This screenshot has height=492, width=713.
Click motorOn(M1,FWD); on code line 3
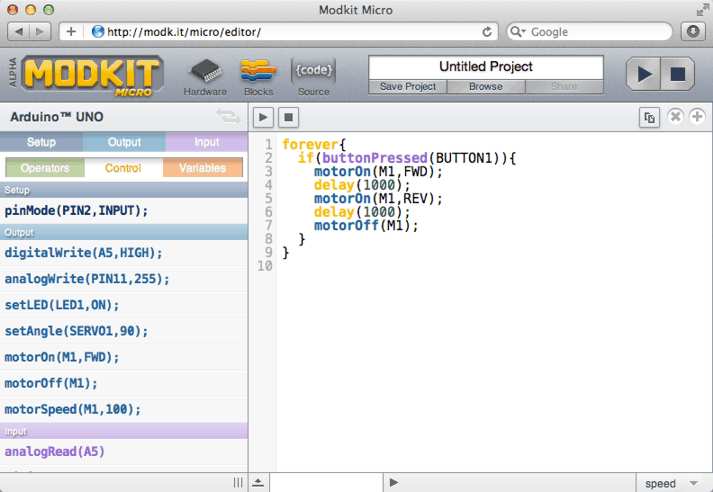[378, 171]
